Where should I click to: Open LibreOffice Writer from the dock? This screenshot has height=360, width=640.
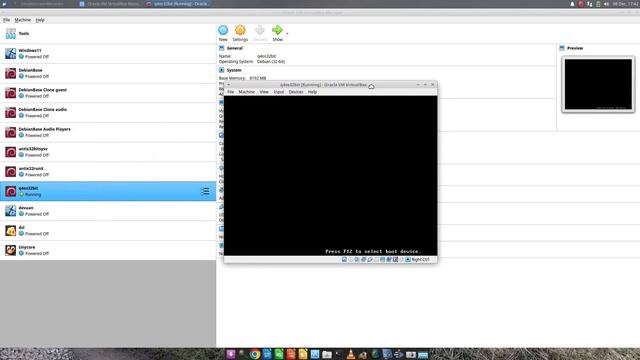click(x=267, y=354)
